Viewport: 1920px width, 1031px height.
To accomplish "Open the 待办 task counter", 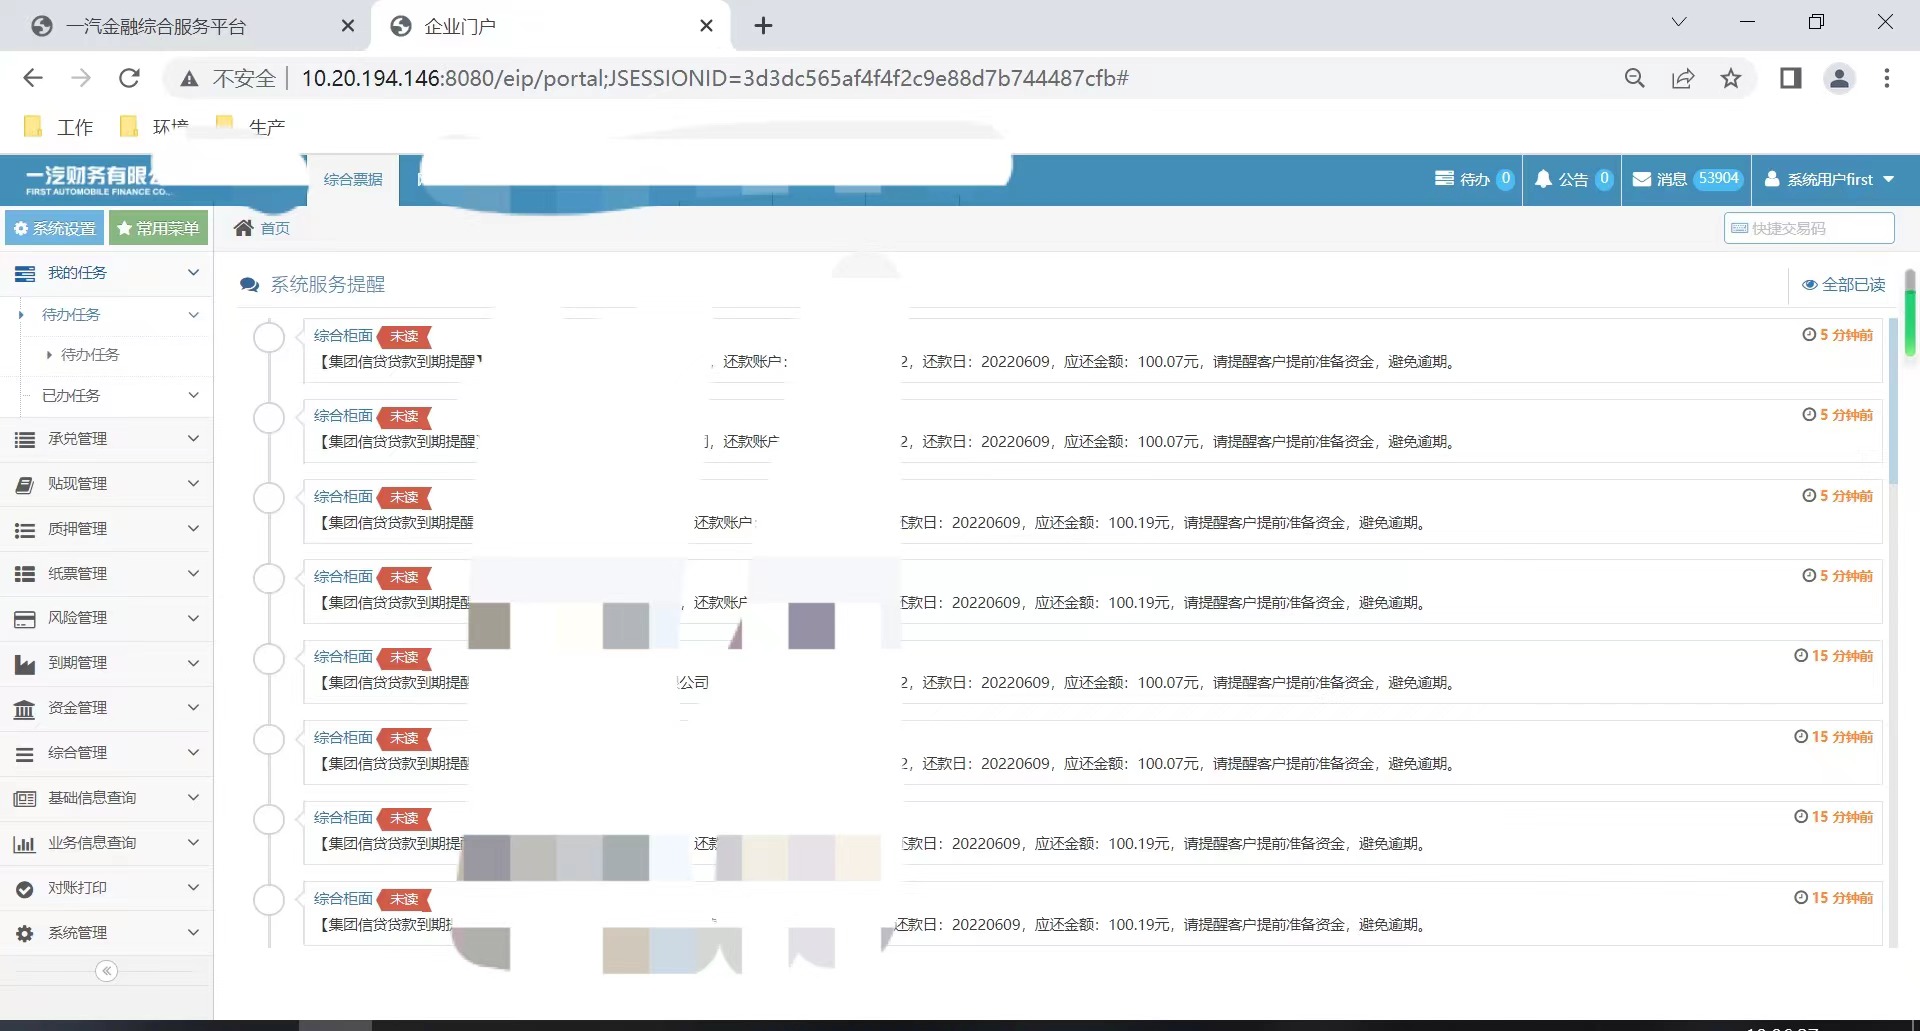I will pyautogui.click(x=1474, y=179).
